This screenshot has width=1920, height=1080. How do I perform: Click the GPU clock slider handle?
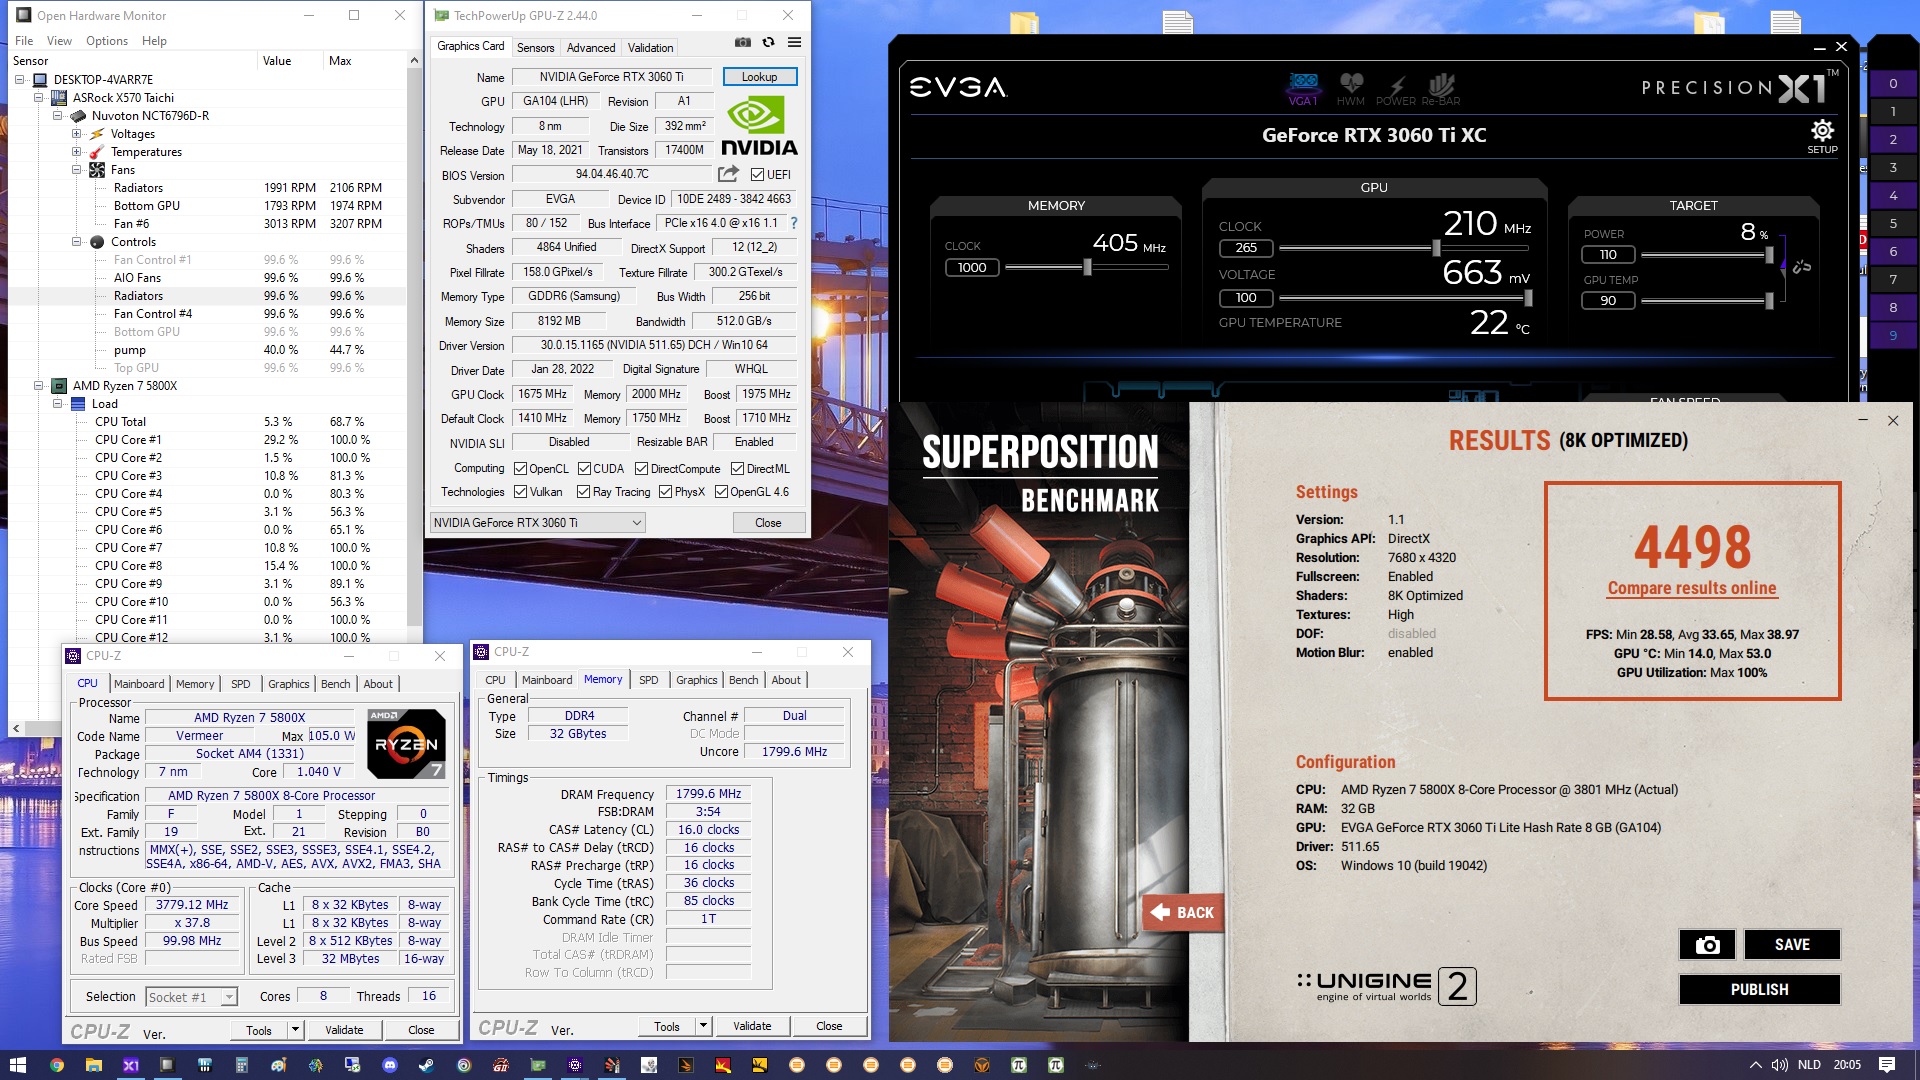(x=1436, y=247)
